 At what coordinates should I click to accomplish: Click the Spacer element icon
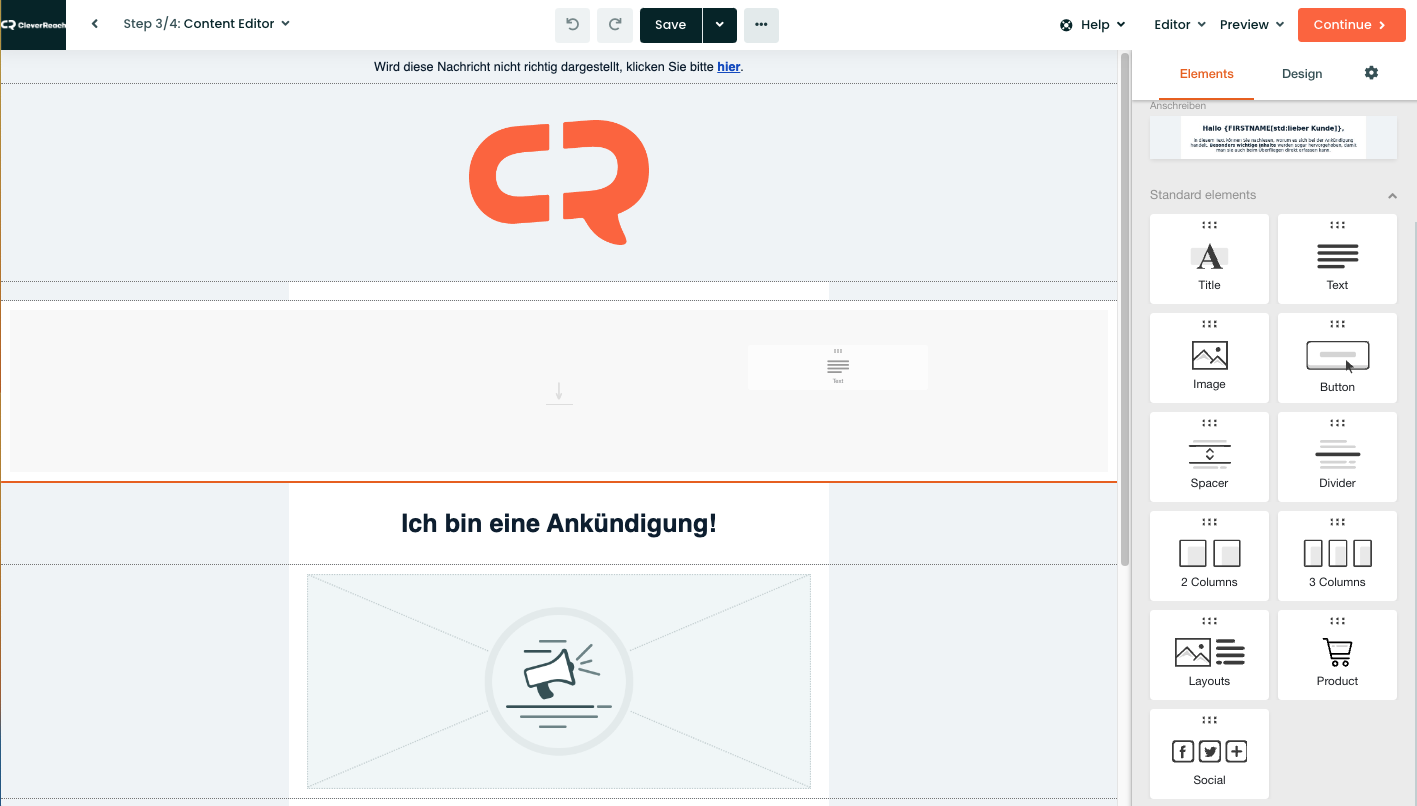click(x=1209, y=457)
